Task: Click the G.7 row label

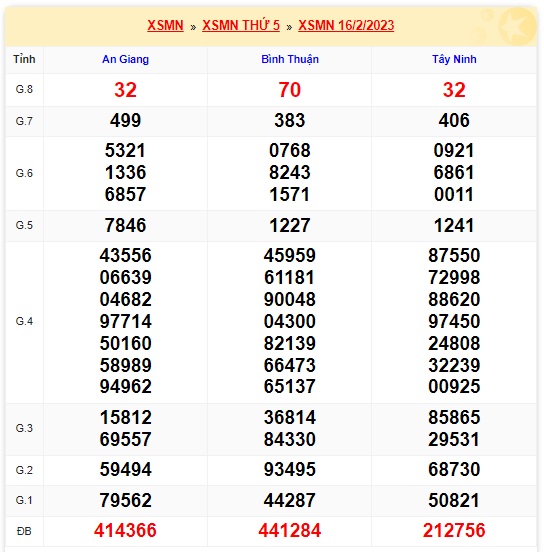Action: (x=24, y=121)
